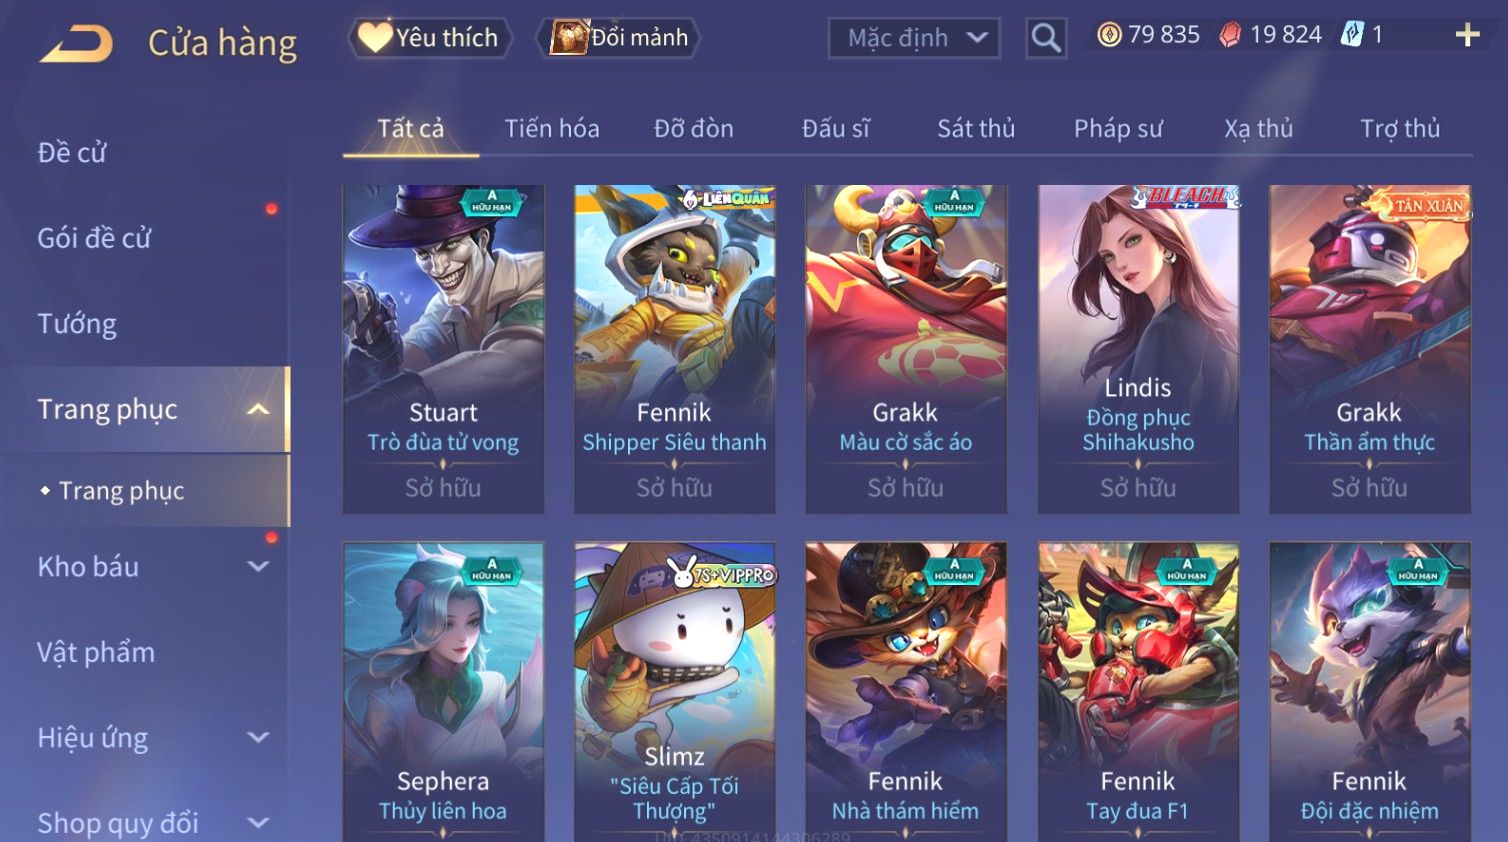
Task: Open the Mặc định sort dropdown
Action: pyautogui.click(x=914, y=38)
